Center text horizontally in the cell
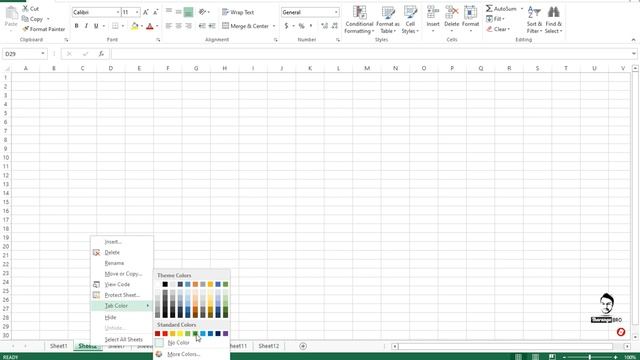The image size is (640, 360). [x=178, y=26]
